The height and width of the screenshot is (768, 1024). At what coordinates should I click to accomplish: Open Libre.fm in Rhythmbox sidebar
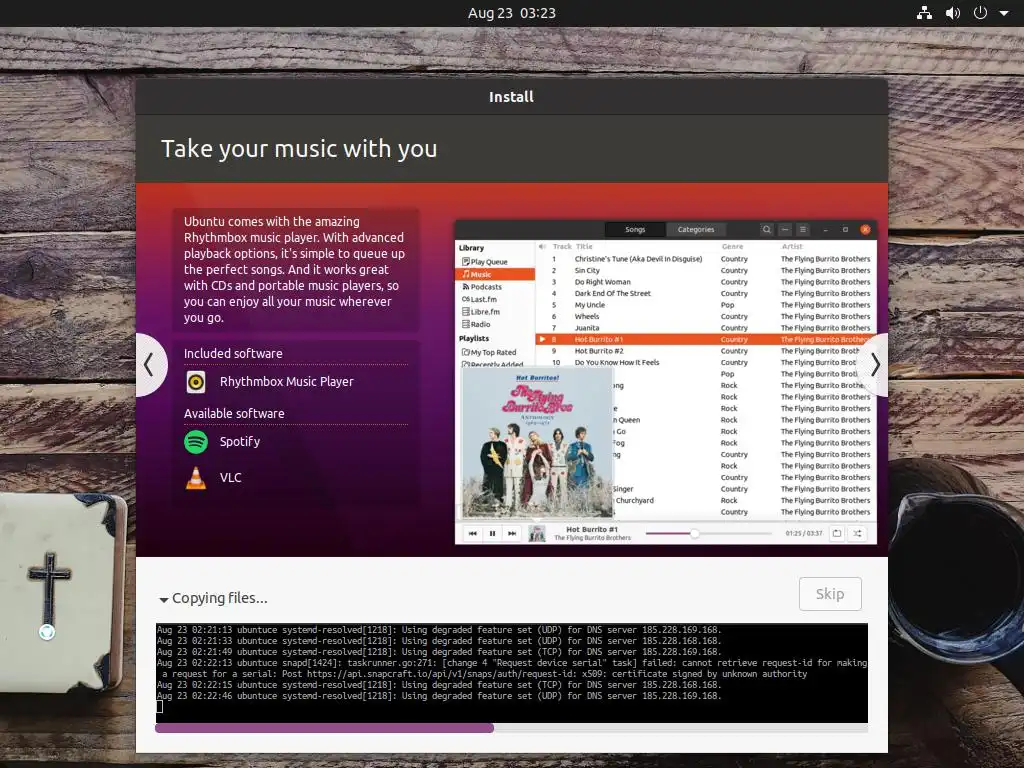[x=481, y=312]
